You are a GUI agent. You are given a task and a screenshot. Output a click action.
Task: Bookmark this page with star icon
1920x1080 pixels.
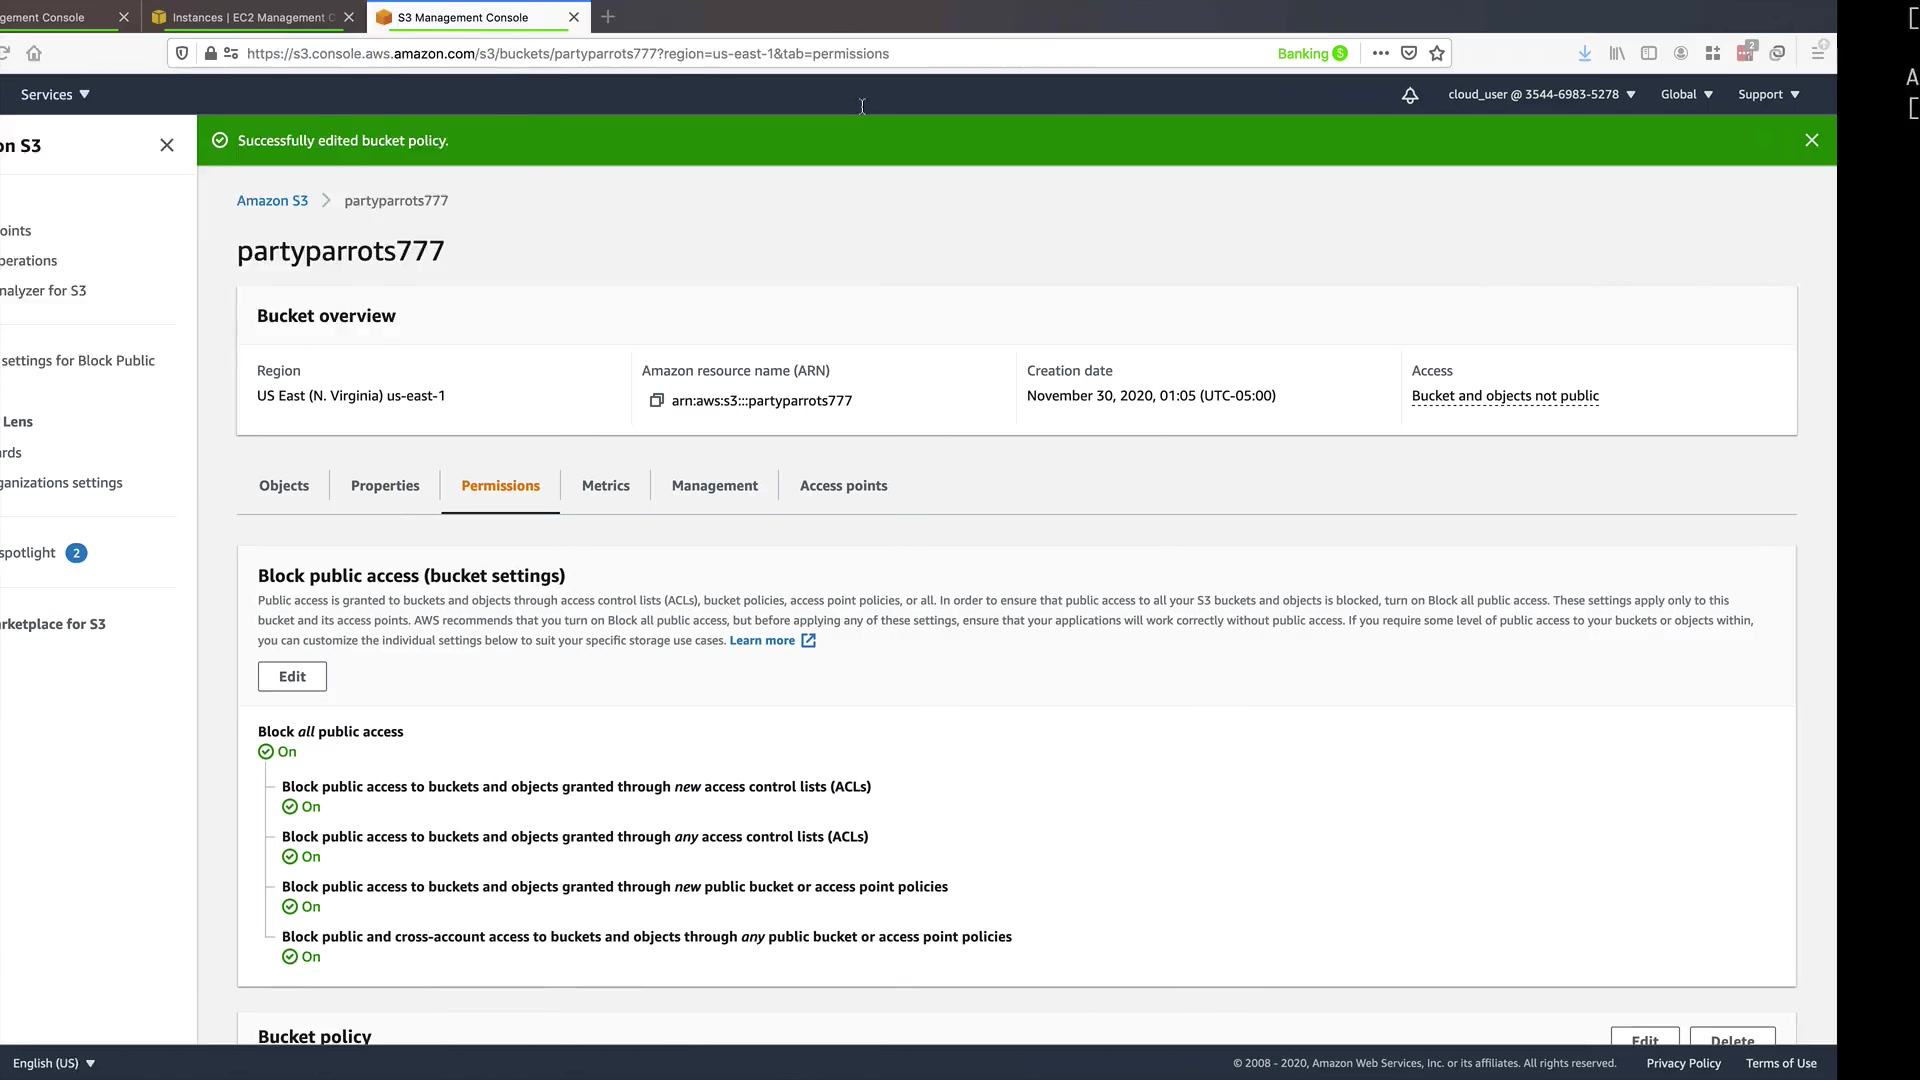(1437, 54)
